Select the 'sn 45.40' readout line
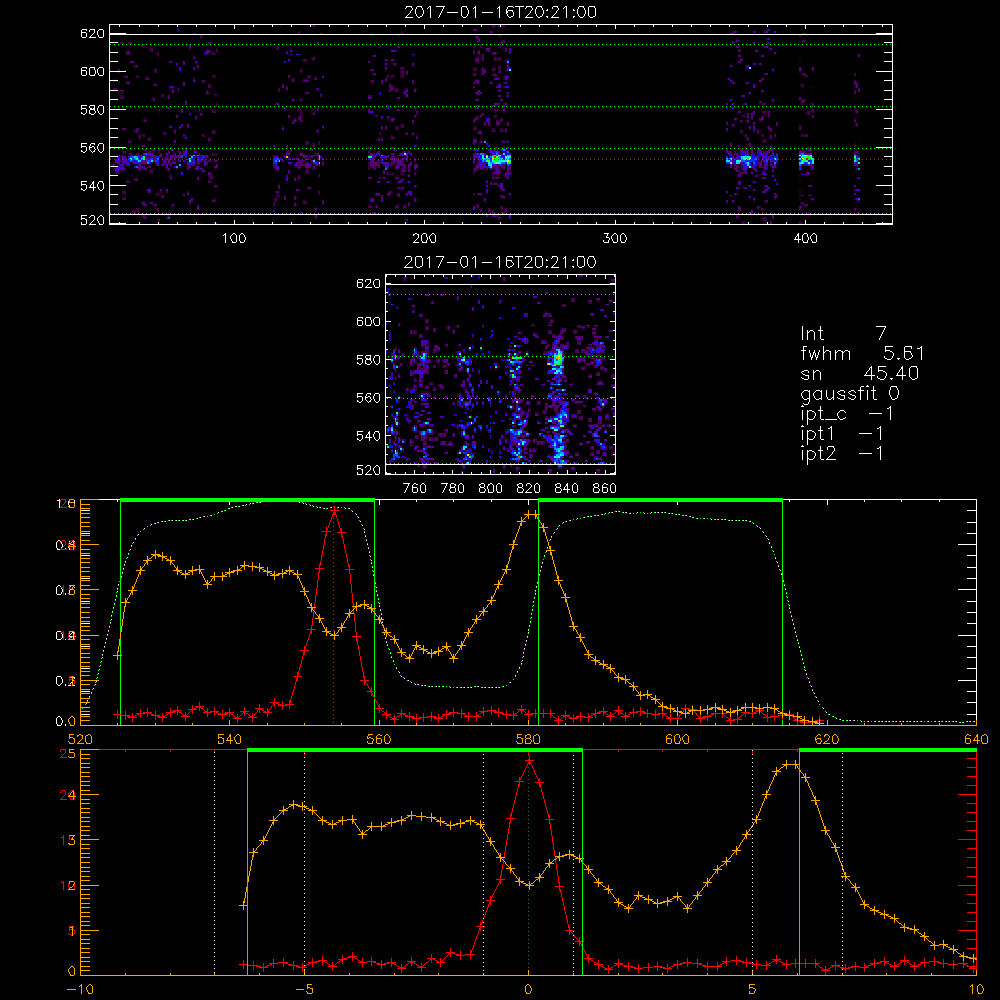 coord(860,373)
